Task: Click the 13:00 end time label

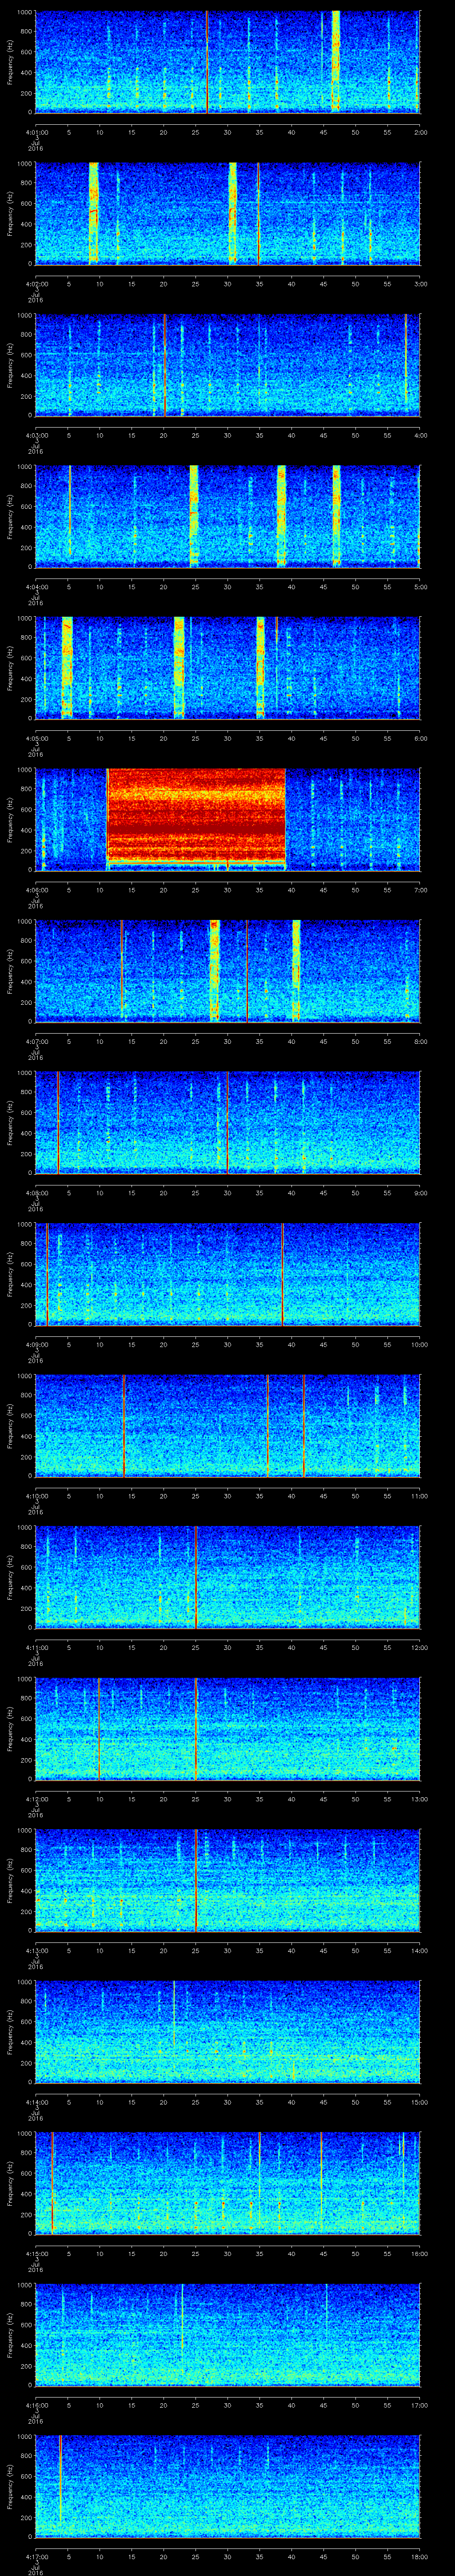Action: [x=419, y=1799]
